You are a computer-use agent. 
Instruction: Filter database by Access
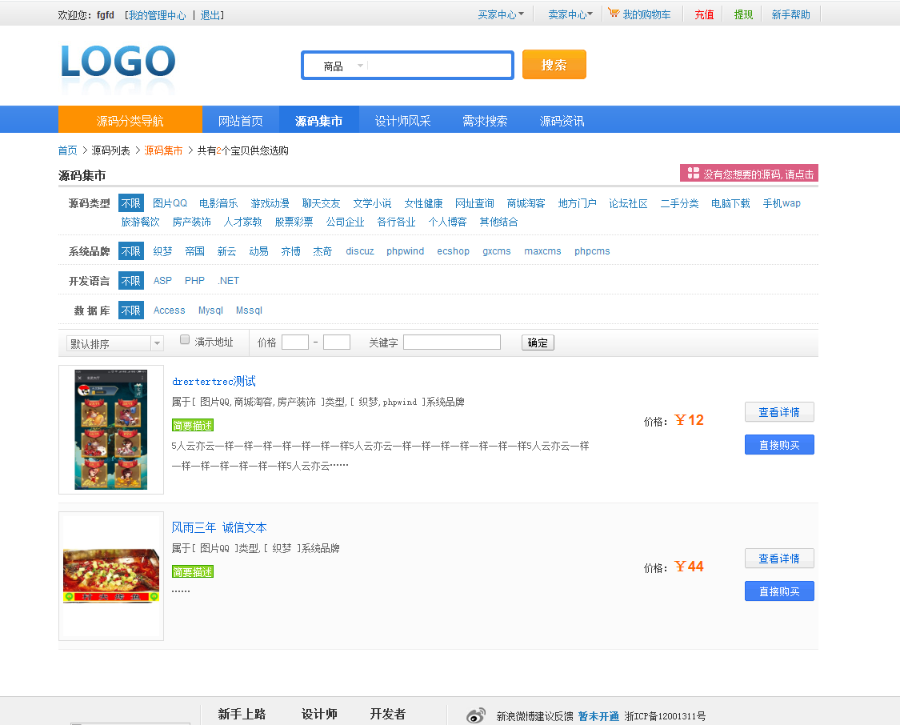pyautogui.click(x=169, y=311)
